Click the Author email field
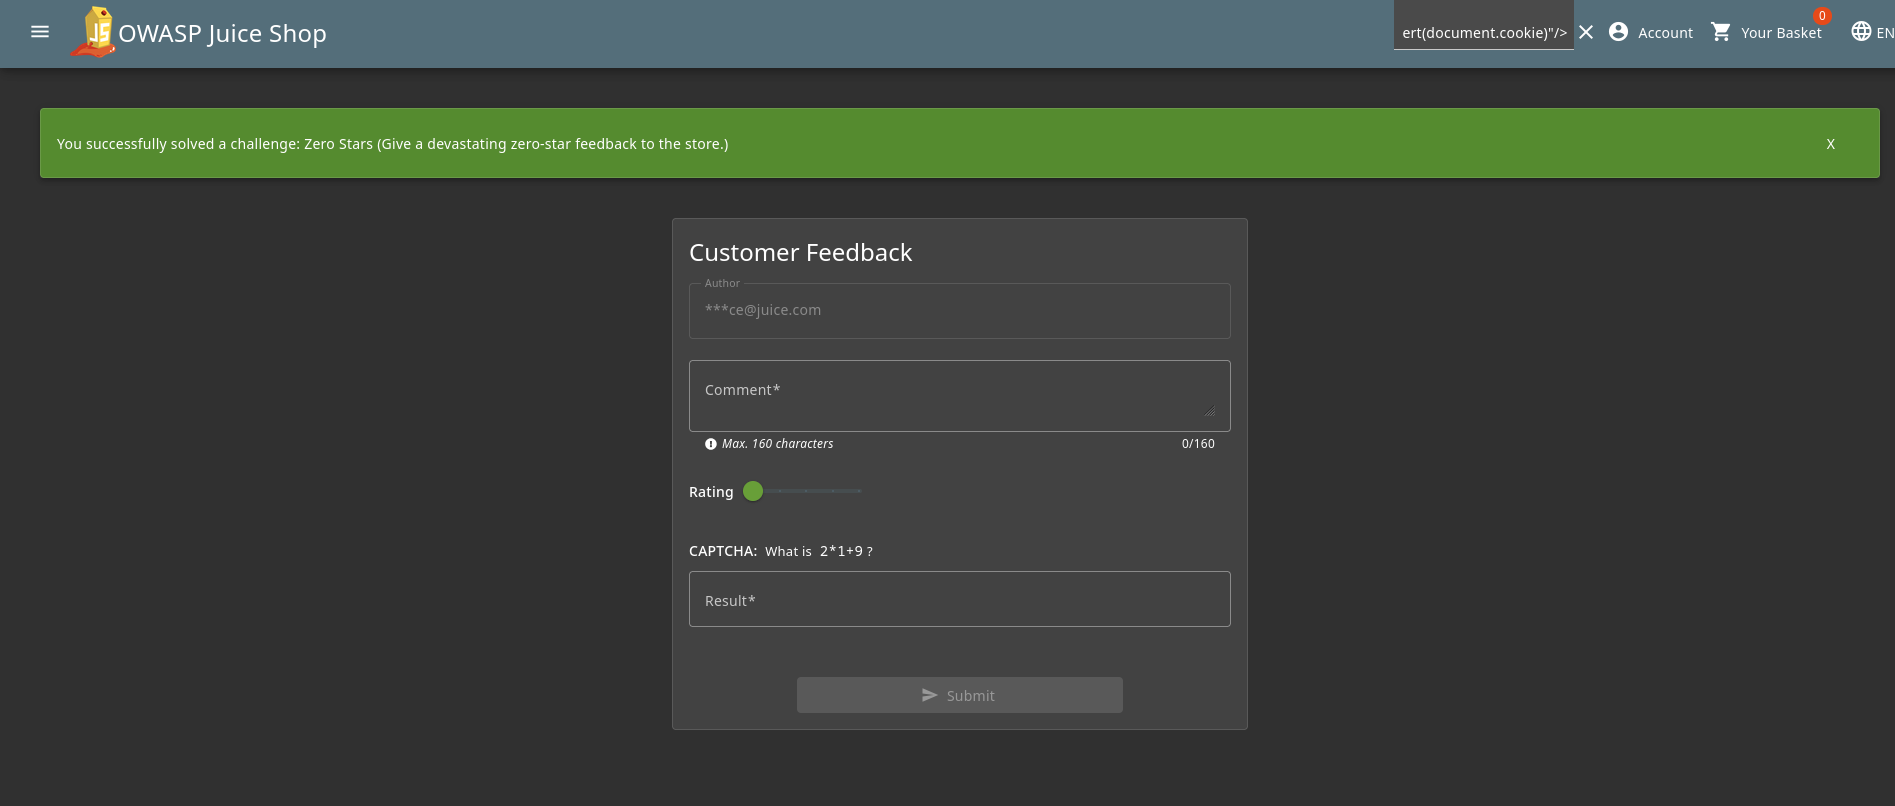 click(959, 311)
